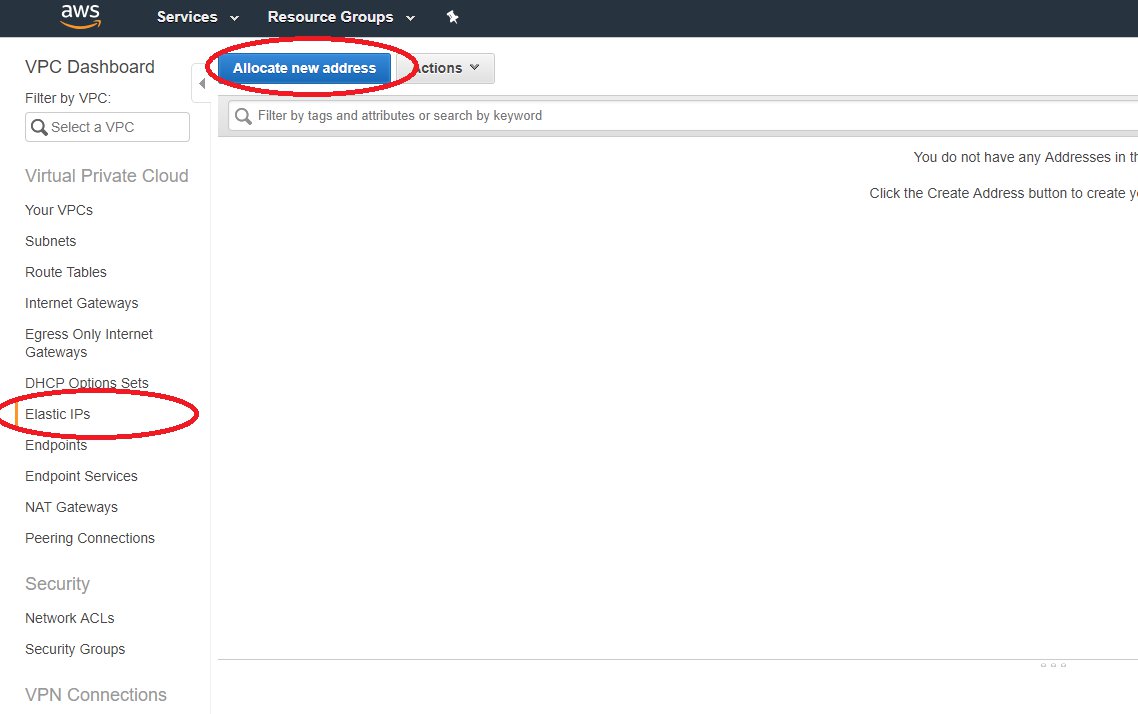
Task: Navigate to Endpoint Services
Action: [x=81, y=476]
